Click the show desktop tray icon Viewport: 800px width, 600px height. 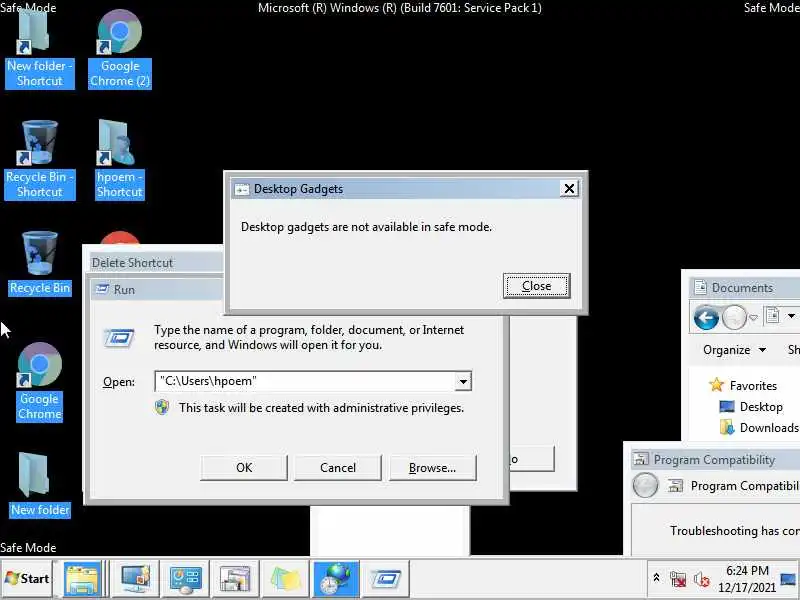click(x=789, y=579)
